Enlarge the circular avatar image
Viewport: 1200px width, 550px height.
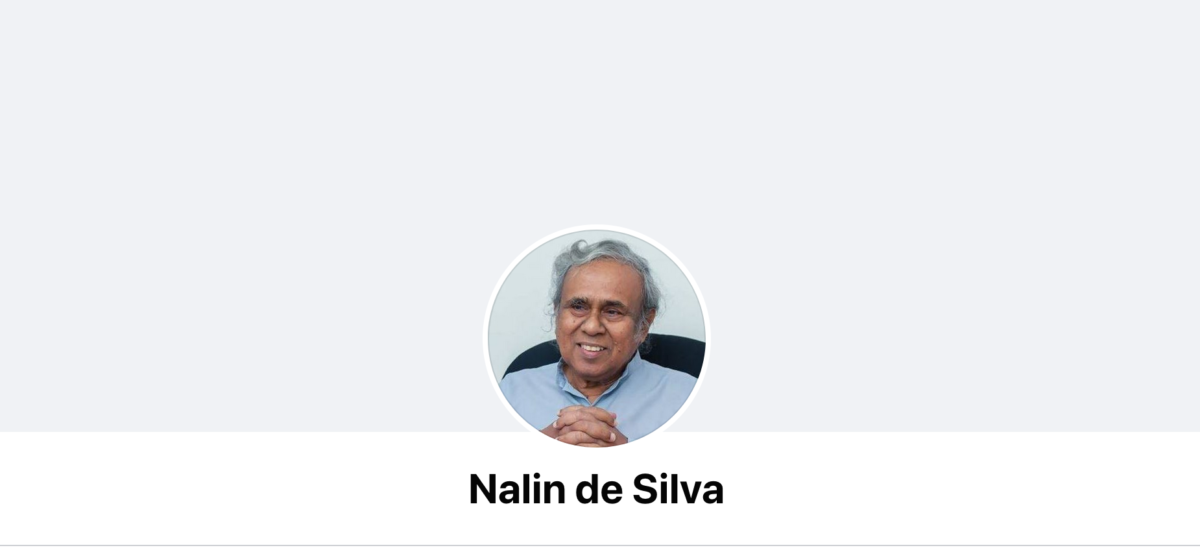pyautogui.click(x=597, y=337)
